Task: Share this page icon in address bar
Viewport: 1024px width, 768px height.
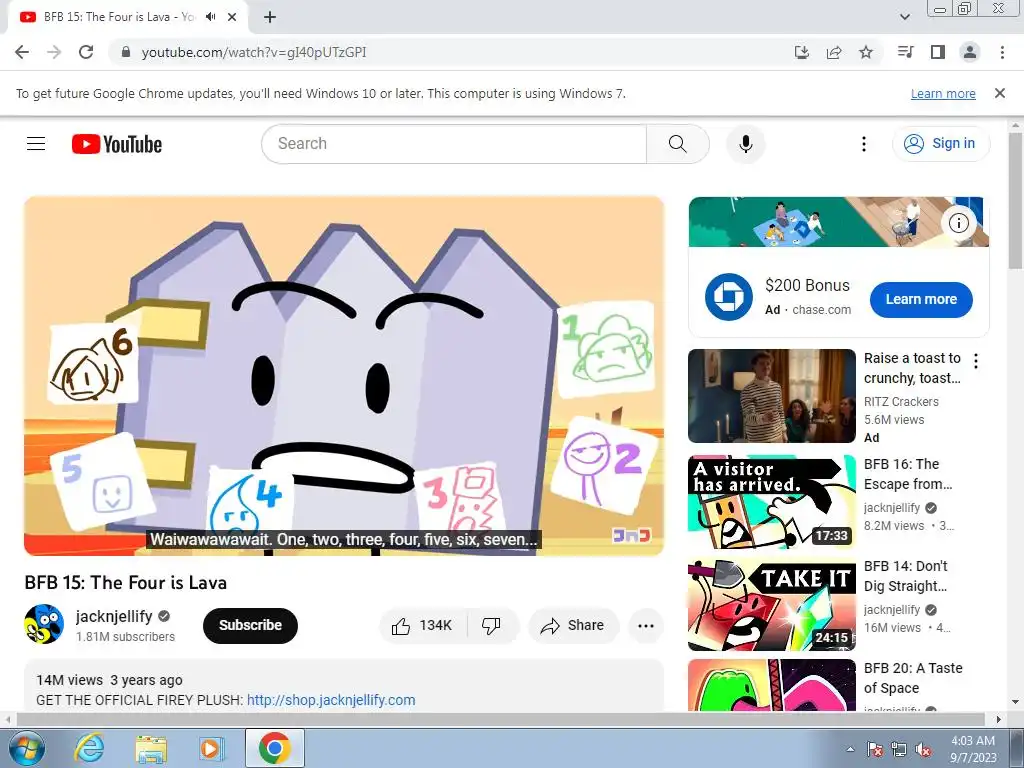Action: 834,52
